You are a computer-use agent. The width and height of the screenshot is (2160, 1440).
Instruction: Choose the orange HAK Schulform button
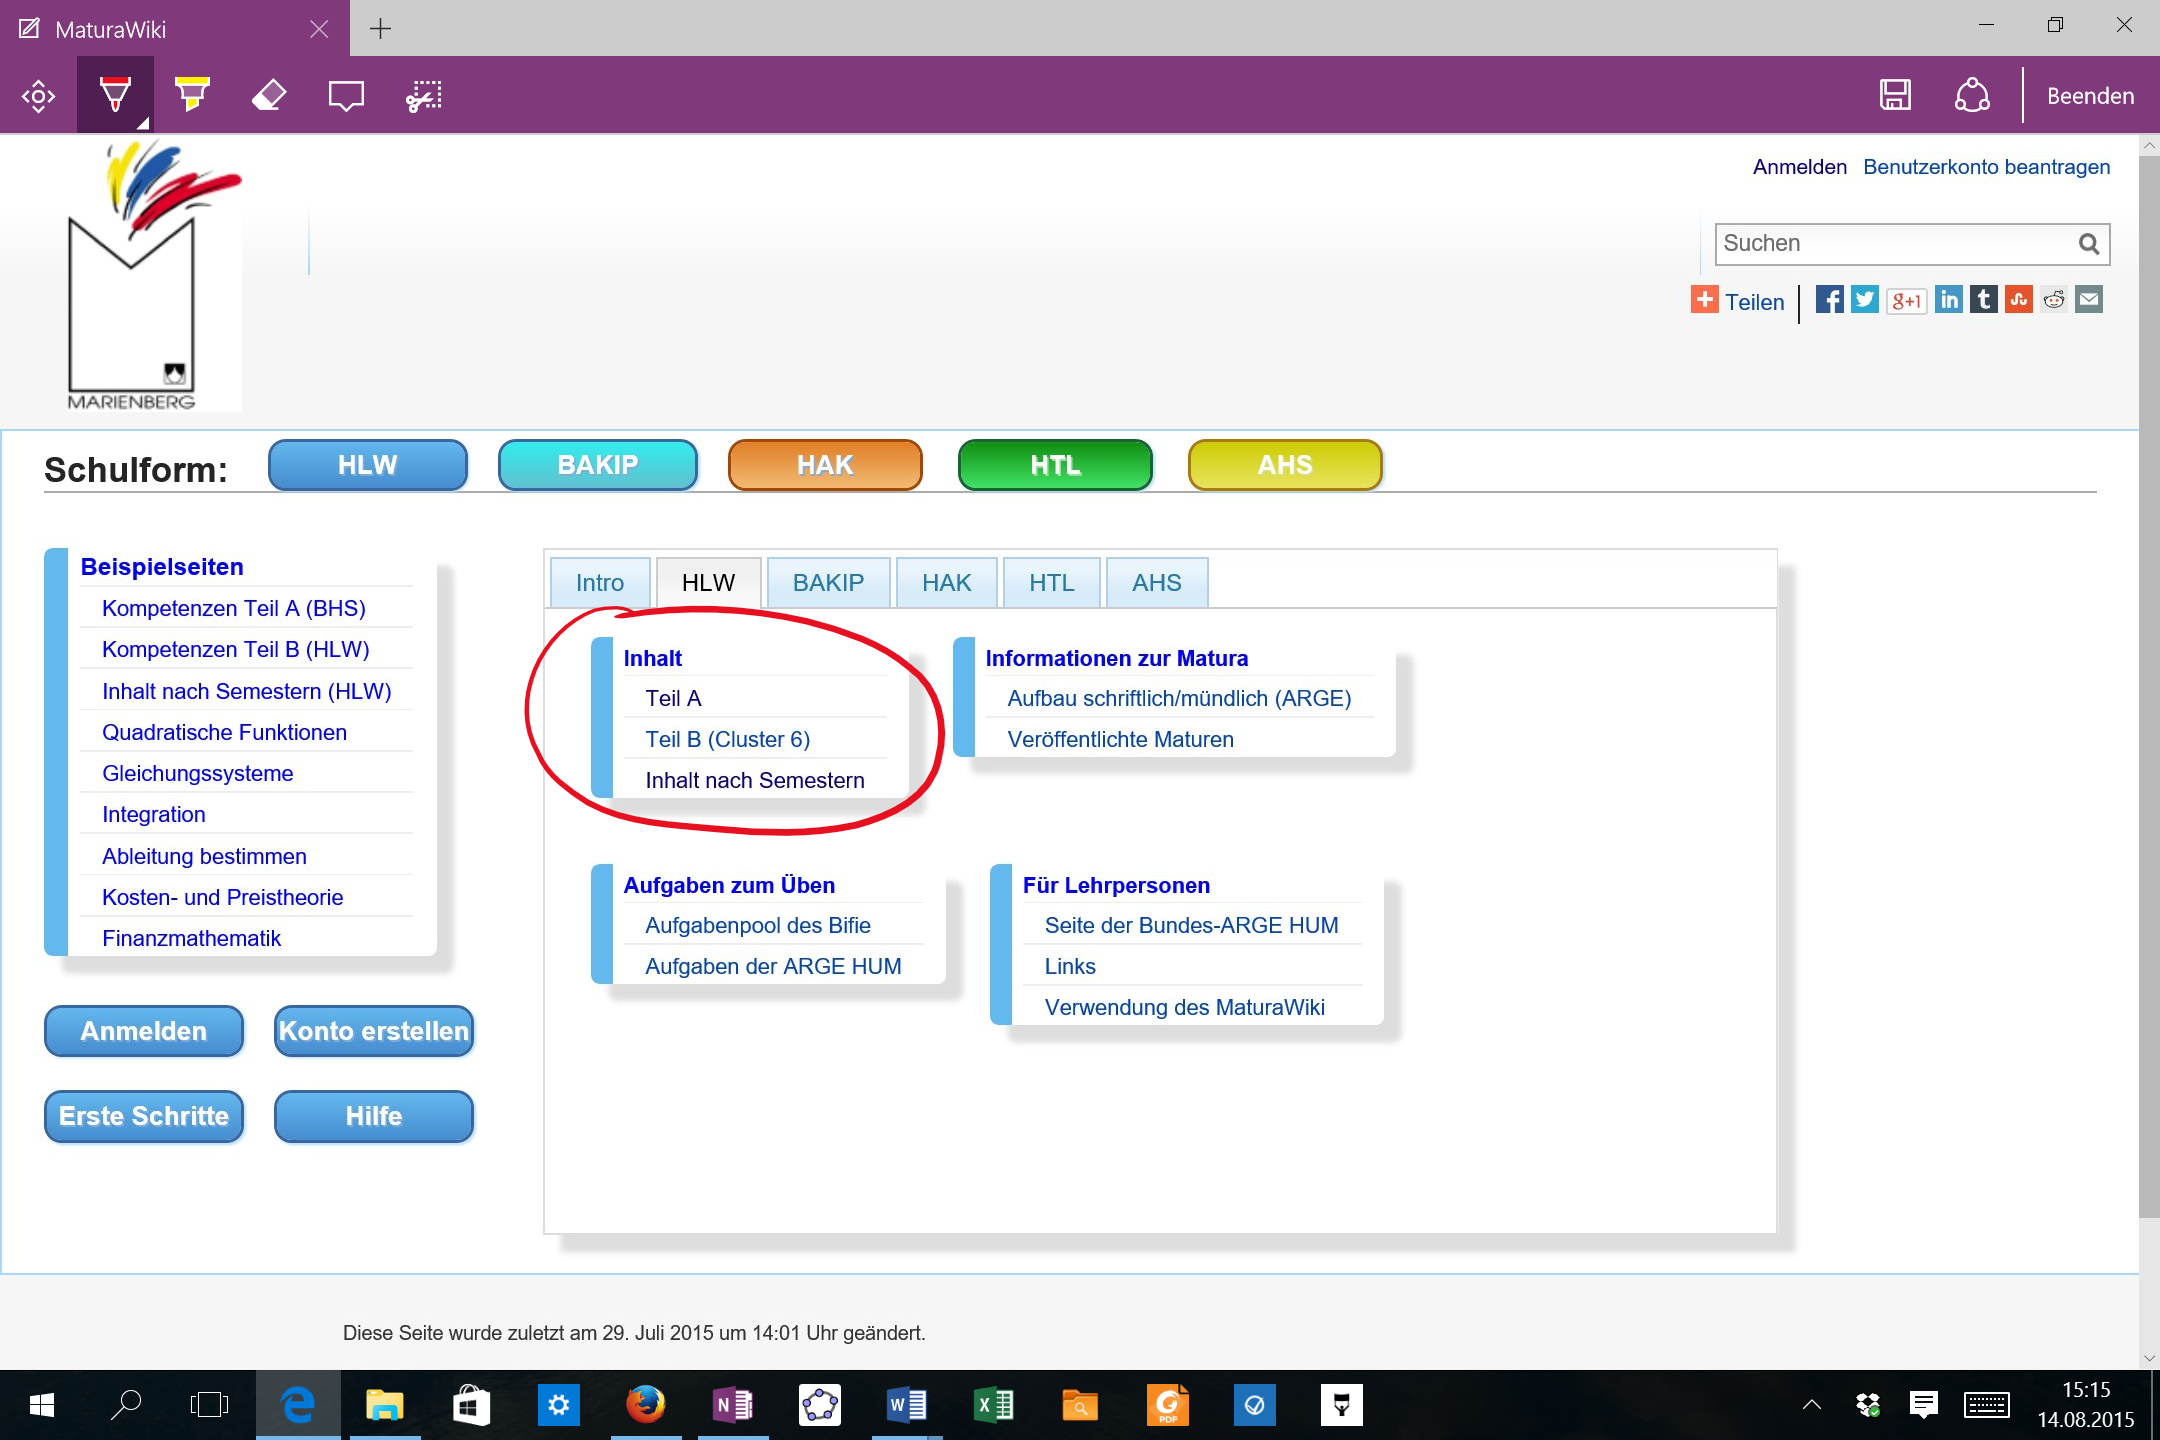click(x=825, y=465)
